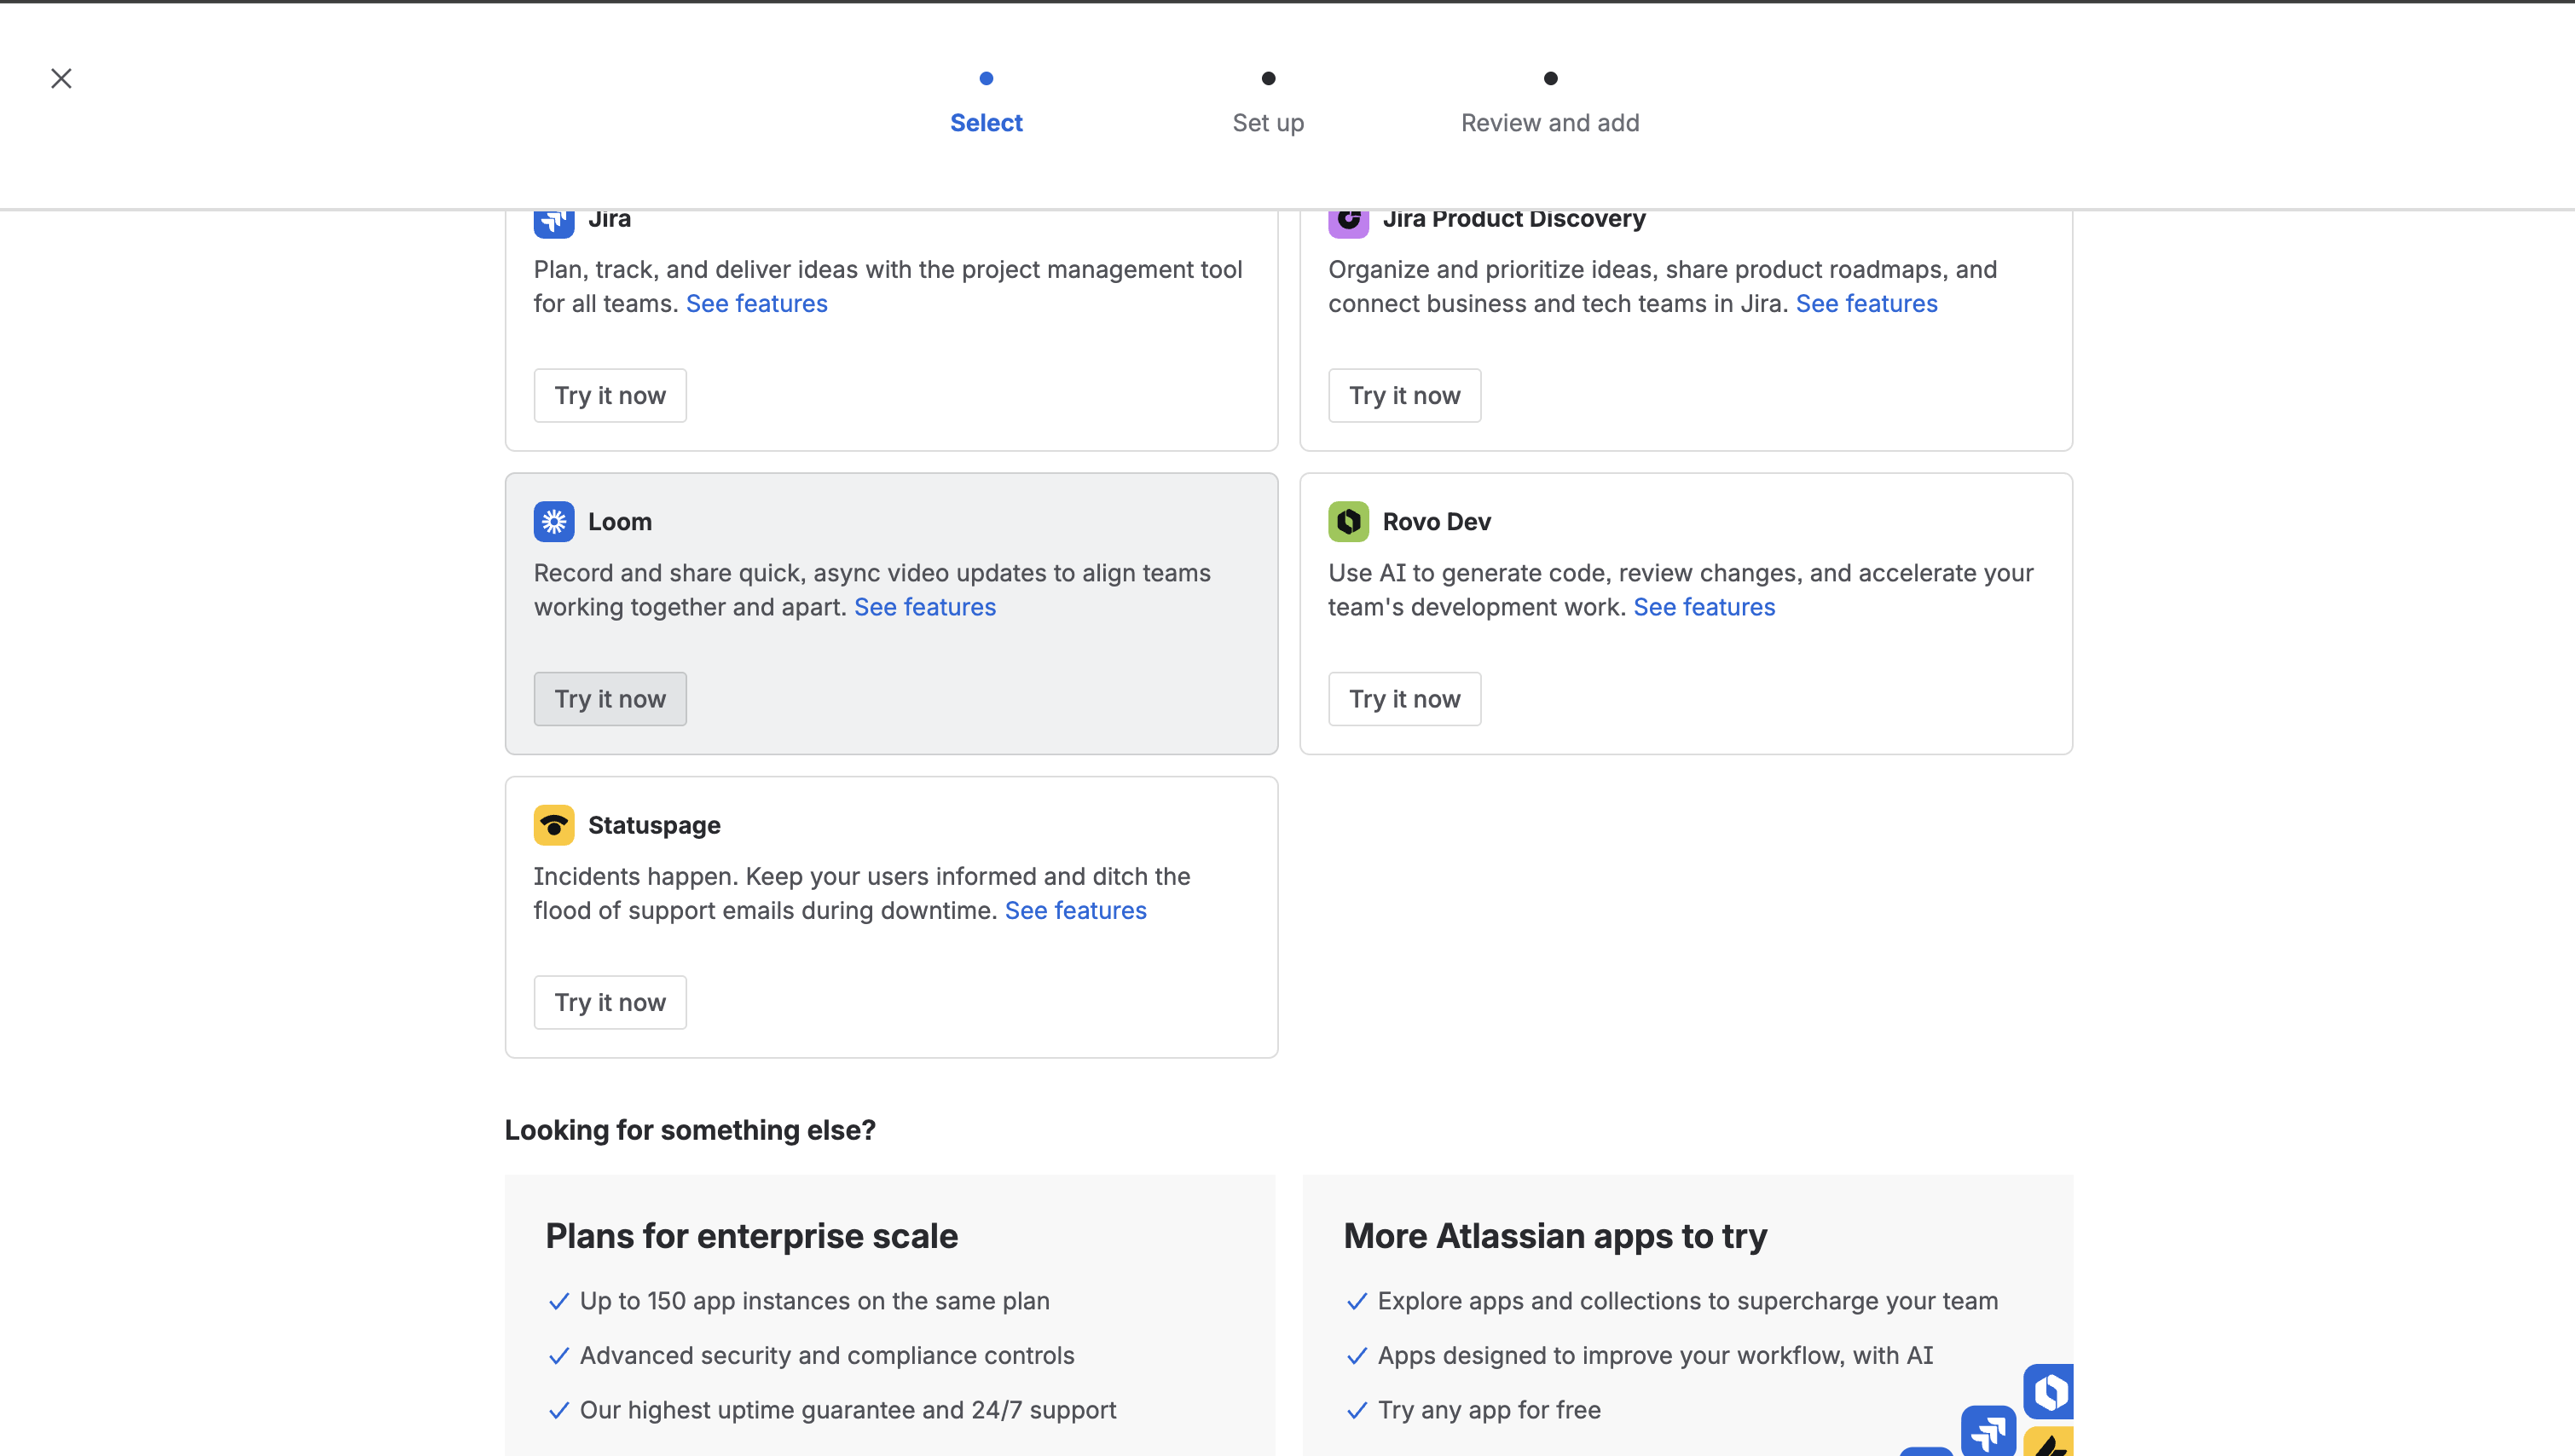Click the Jira icon in More Atlassian apps
This screenshot has width=2575, height=1456.
click(x=1988, y=1431)
